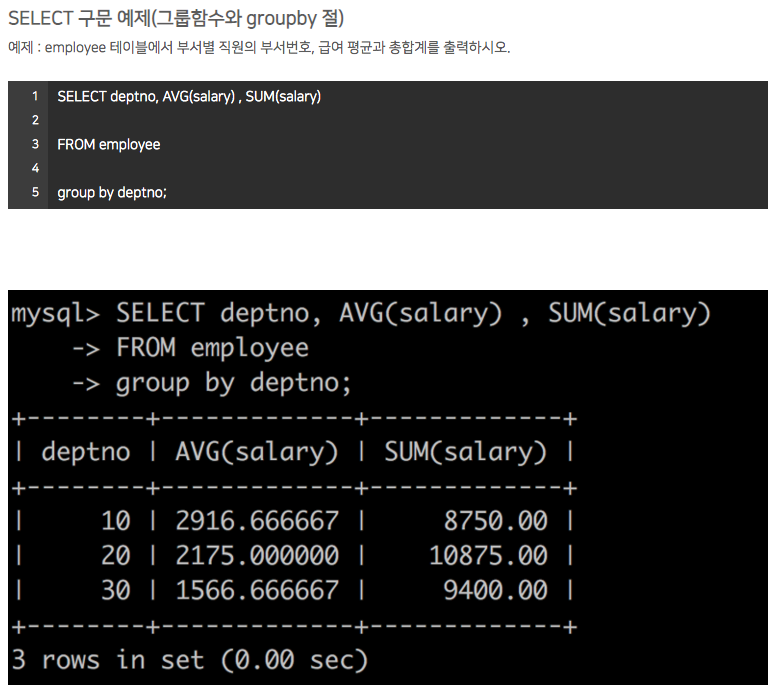Click line number 1 in code gutter
This screenshot has height=691, width=778.
tap(35, 96)
